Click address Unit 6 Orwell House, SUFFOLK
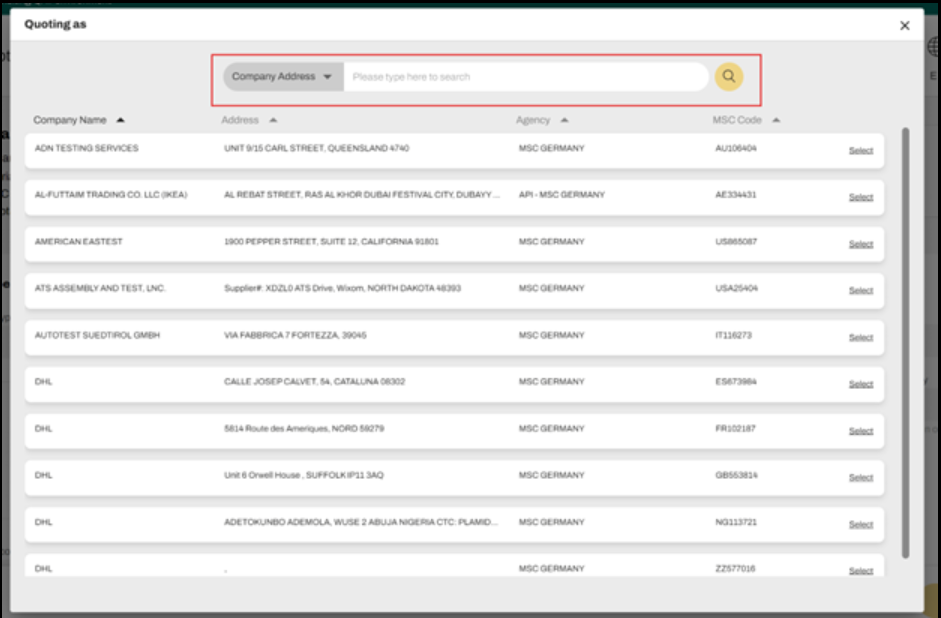This screenshot has width=941, height=618. pyautogui.click(x=304, y=475)
